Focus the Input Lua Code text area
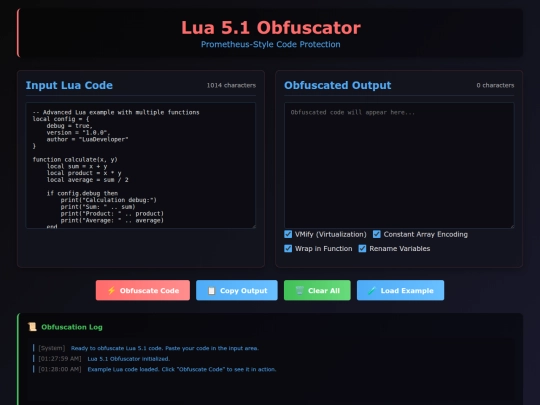This screenshot has width=540, height=405. tap(141, 165)
